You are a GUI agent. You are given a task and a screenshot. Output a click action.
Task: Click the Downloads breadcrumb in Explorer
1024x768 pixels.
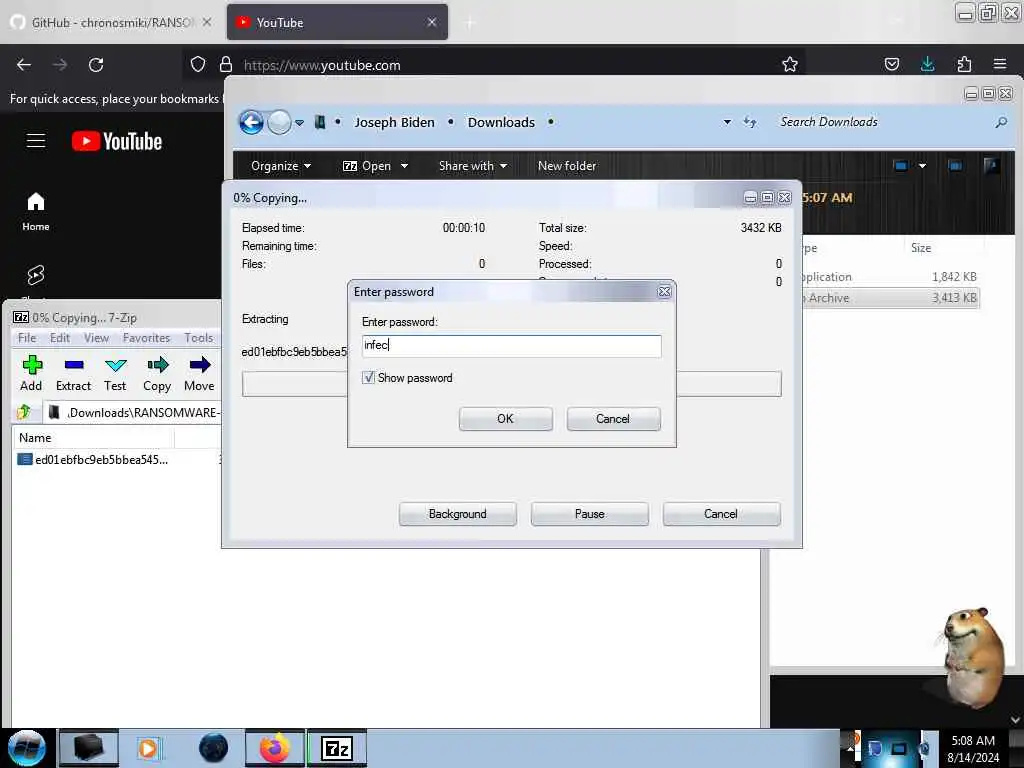tap(501, 122)
